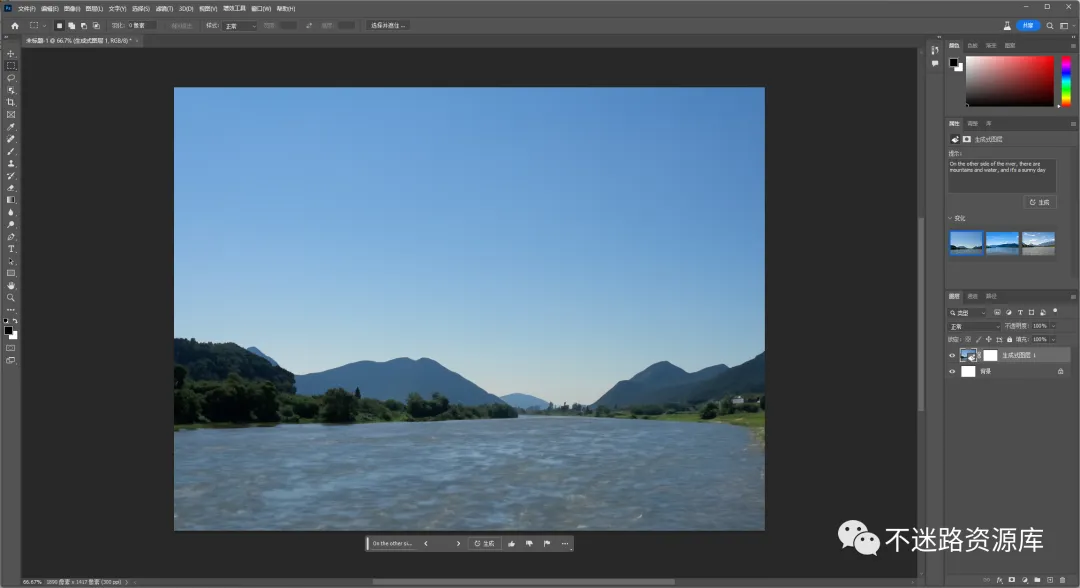
Task: Go to next variation arrow in task bar
Action: click(458, 544)
